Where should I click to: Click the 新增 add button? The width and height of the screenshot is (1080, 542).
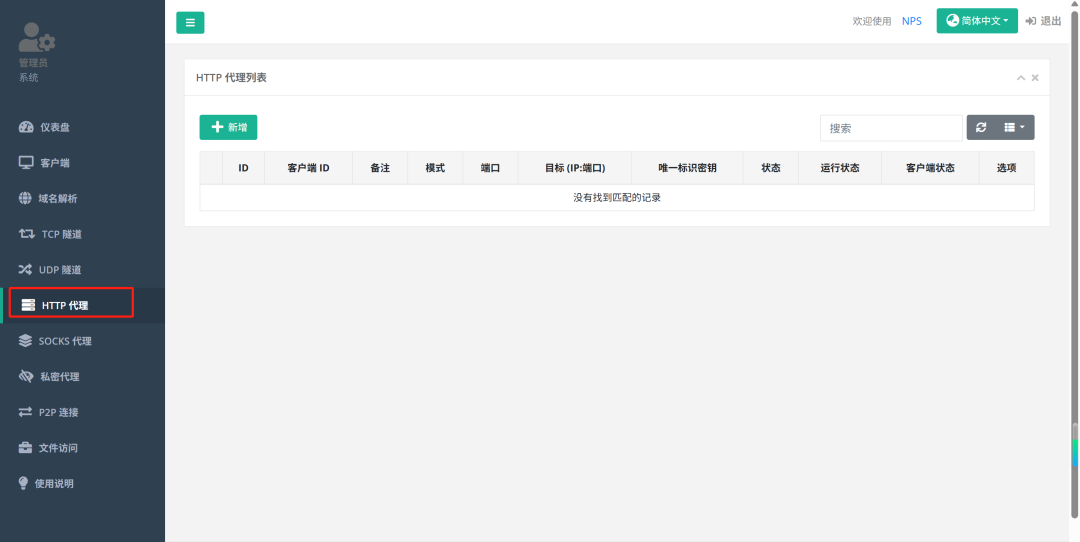pos(229,127)
